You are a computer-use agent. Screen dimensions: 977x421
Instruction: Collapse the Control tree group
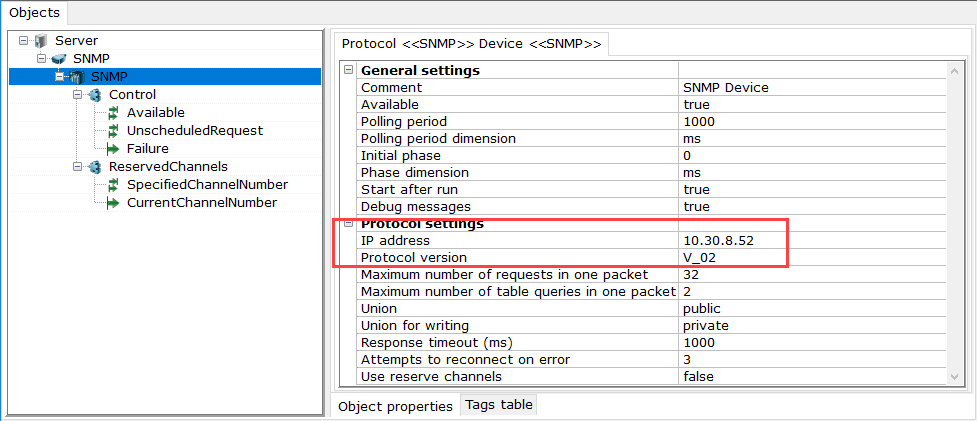coord(77,95)
